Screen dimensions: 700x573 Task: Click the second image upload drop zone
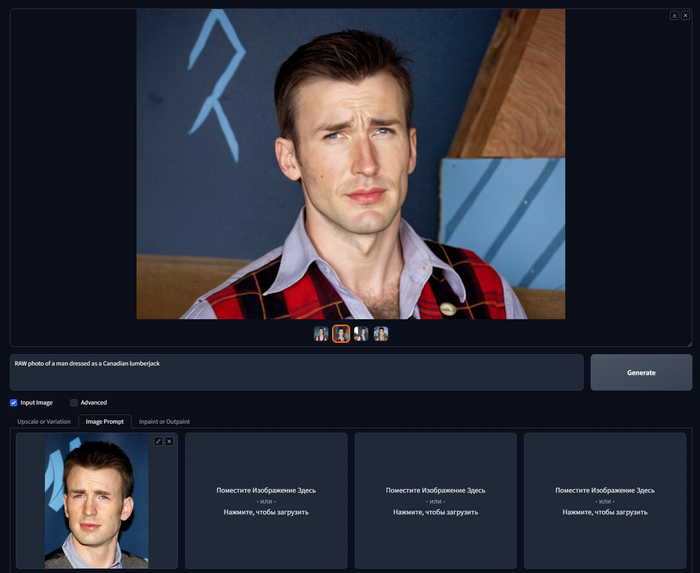[x=266, y=501]
